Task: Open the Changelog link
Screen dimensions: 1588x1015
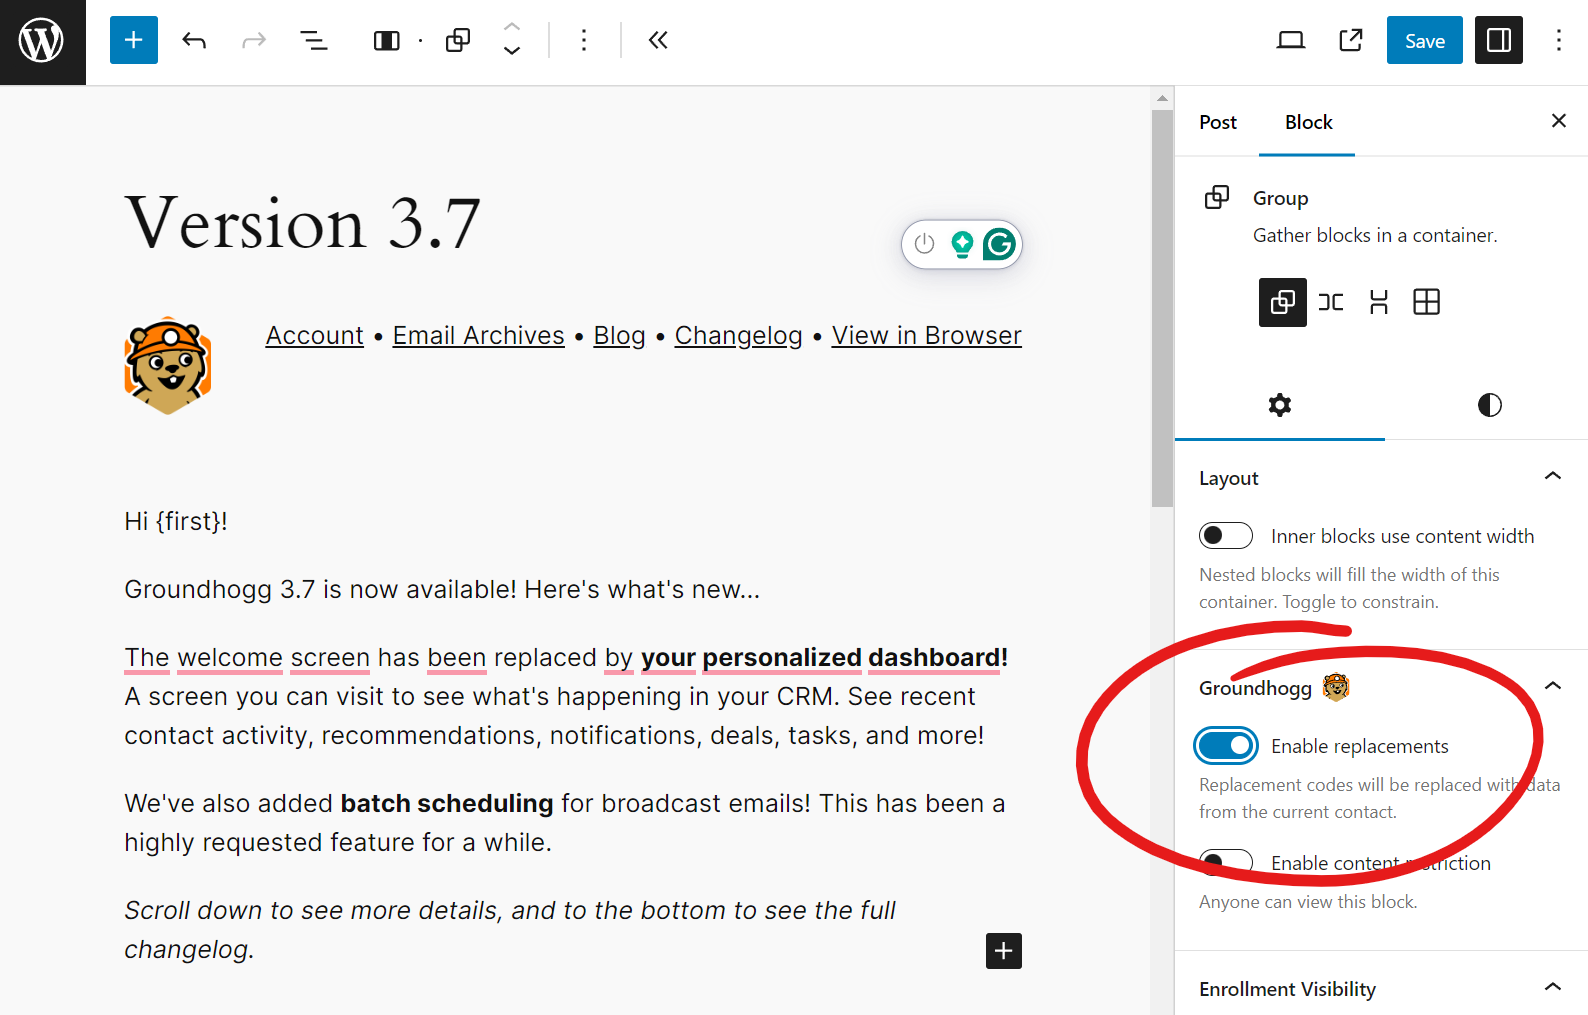Action: (738, 336)
